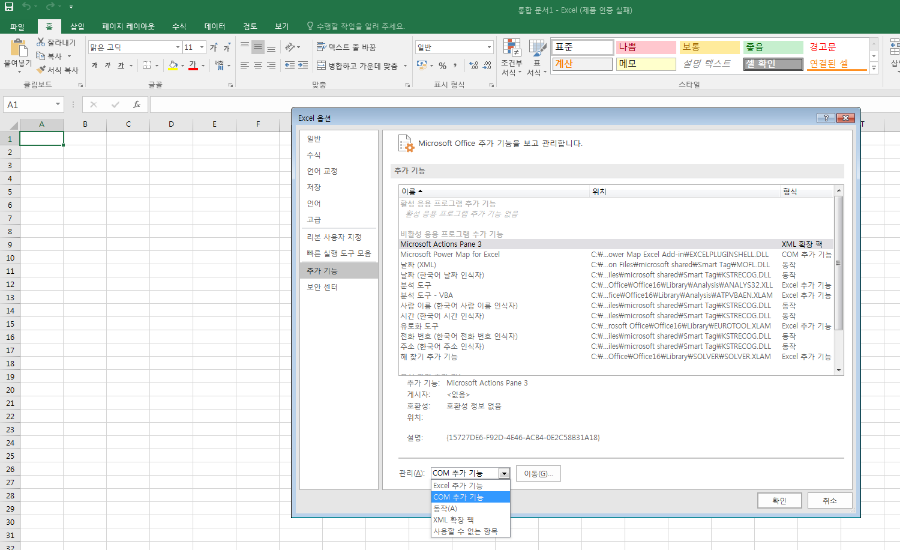Select 보안 센터 in Options sidebar

click(322, 287)
